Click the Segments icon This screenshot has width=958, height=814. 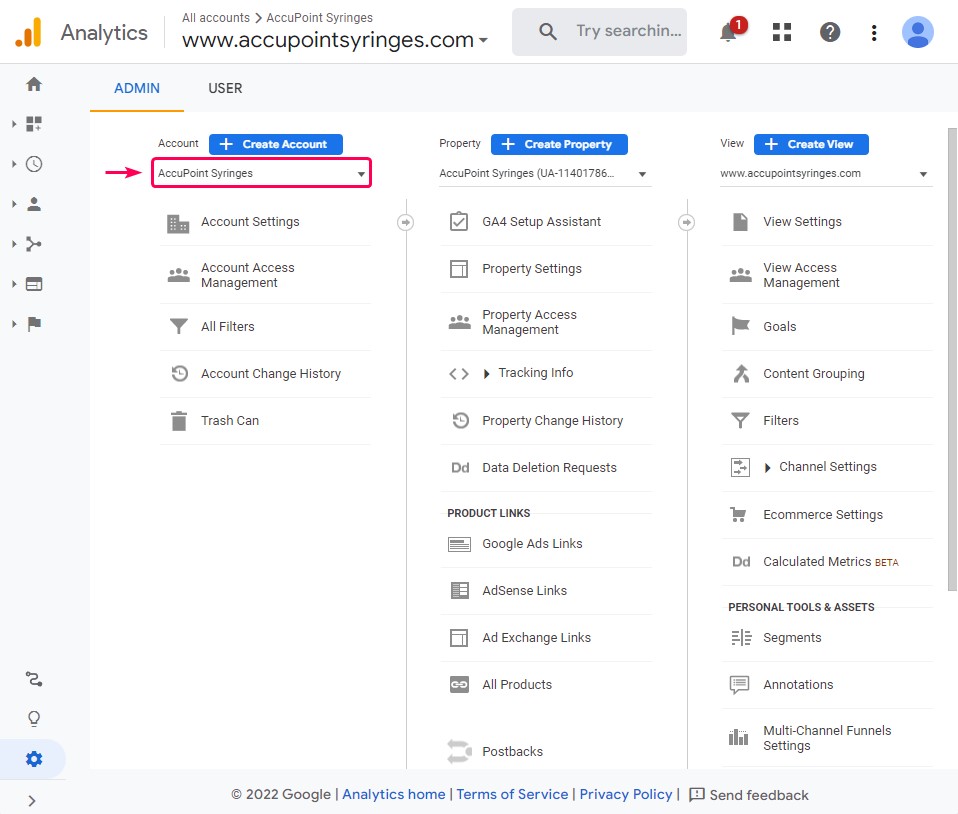[x=741, y=637]
